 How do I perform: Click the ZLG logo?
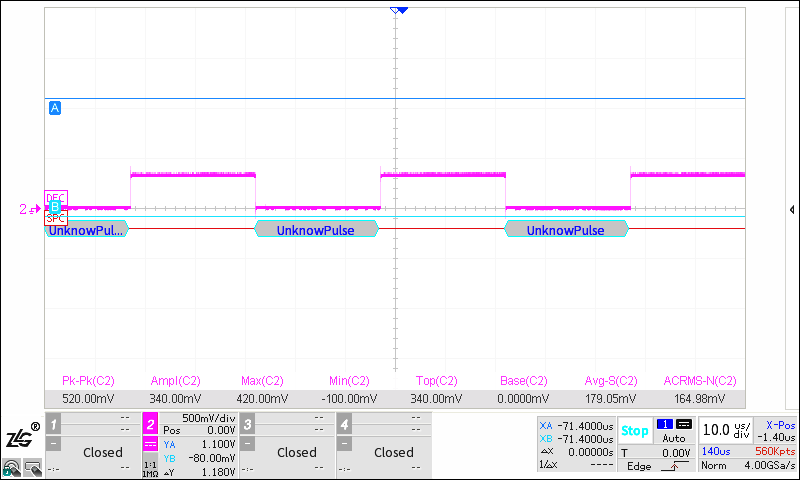21,437
